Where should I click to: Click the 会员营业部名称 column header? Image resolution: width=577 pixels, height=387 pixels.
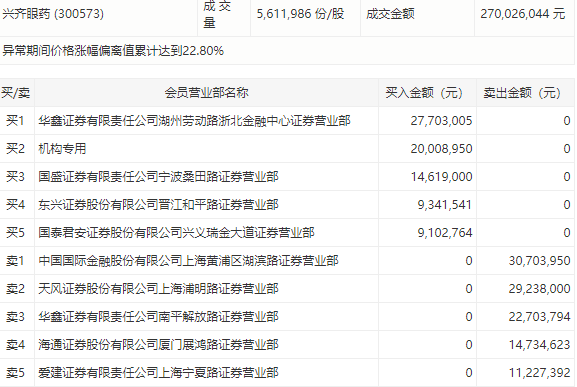[206, 93]
